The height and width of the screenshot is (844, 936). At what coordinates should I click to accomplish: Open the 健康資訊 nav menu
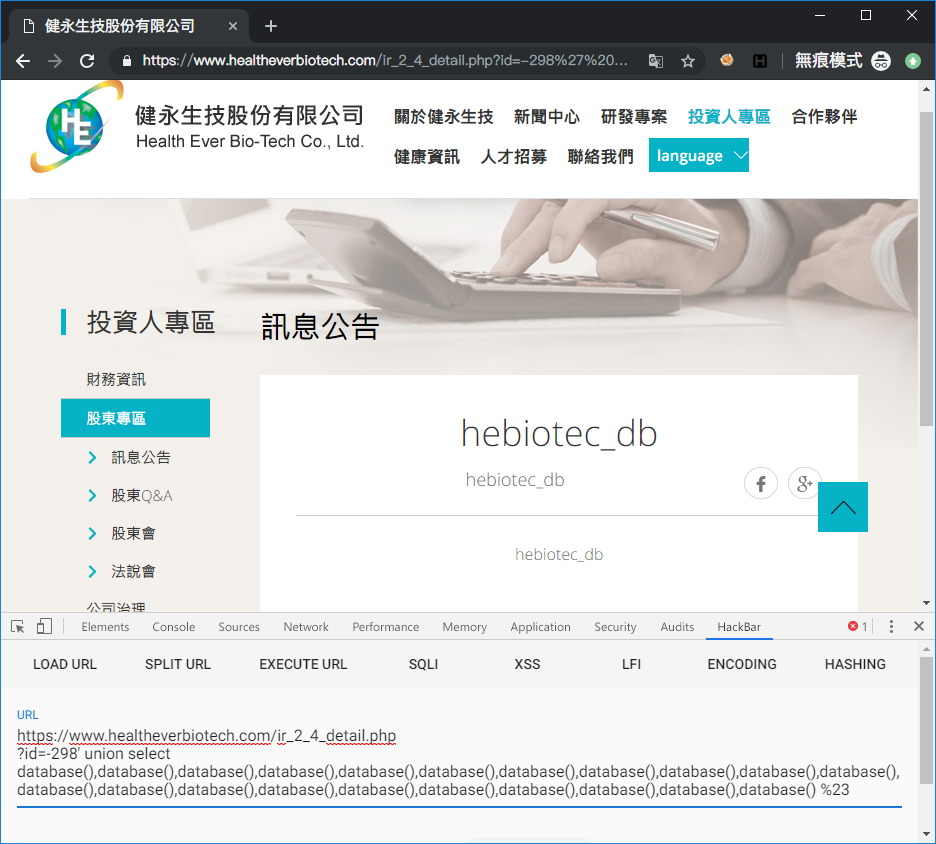pos(427,157)
